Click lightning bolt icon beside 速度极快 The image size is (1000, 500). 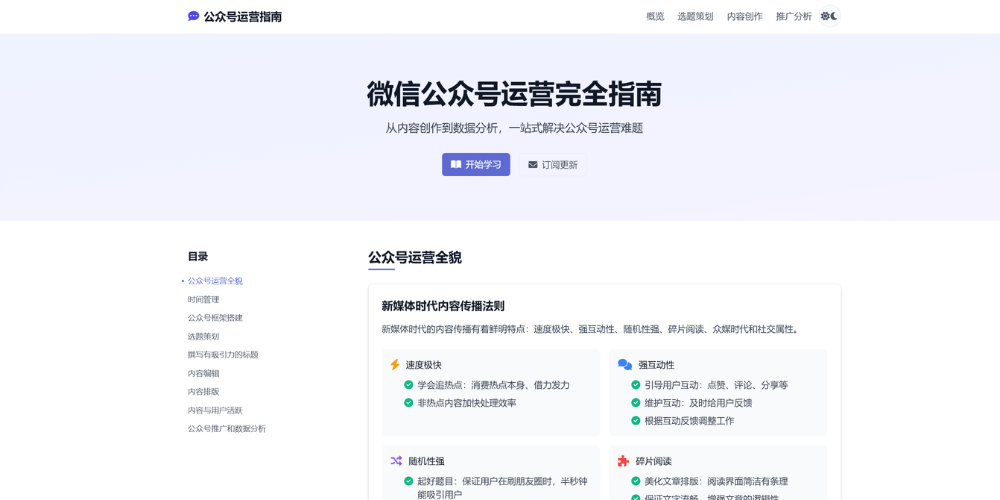pos(395,365)
